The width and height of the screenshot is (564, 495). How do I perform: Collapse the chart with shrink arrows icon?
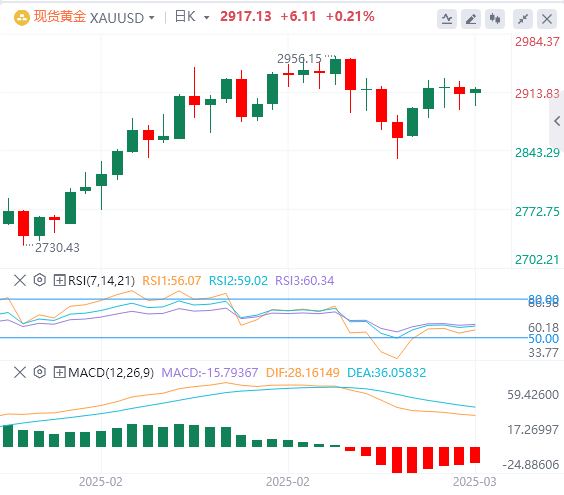pyautogui.click(x=523, y=19)
